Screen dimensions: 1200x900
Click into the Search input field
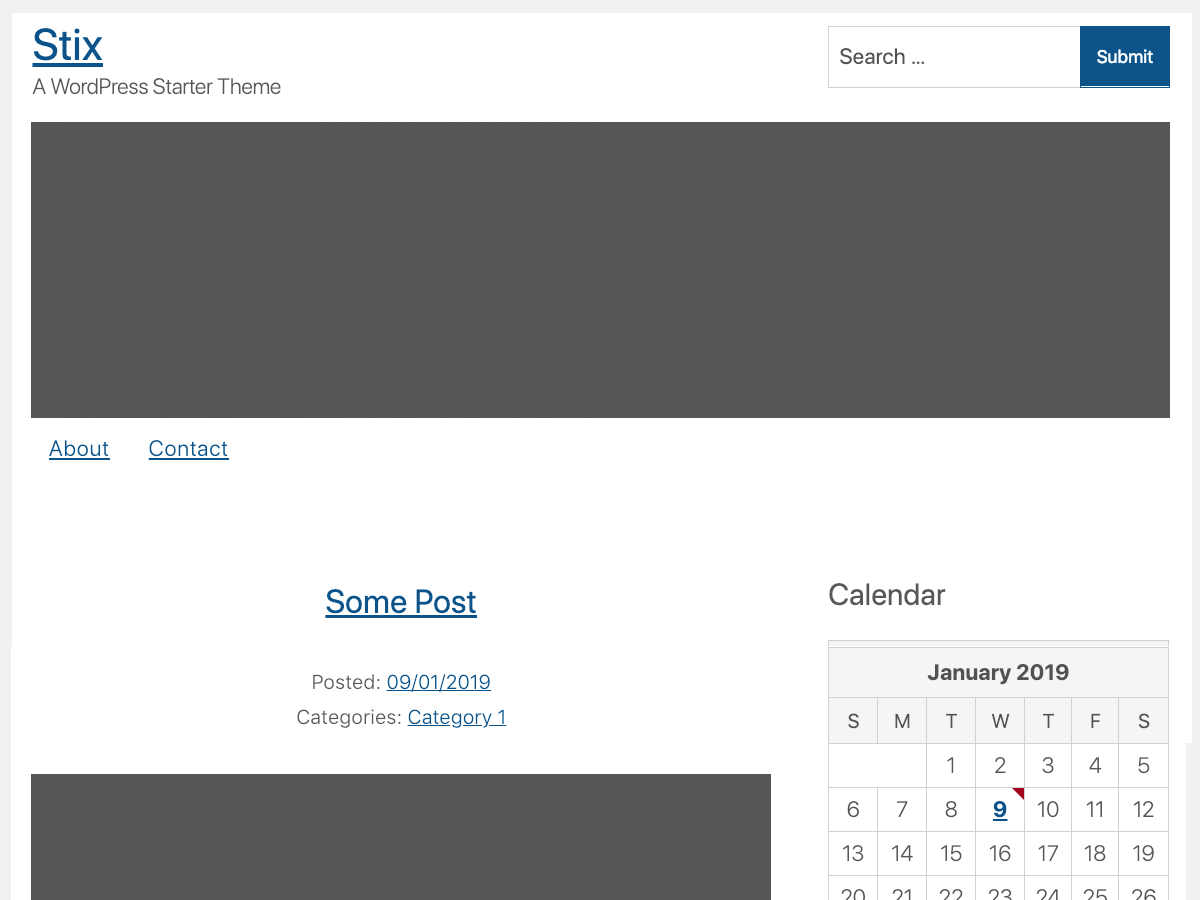click(953, 57)
